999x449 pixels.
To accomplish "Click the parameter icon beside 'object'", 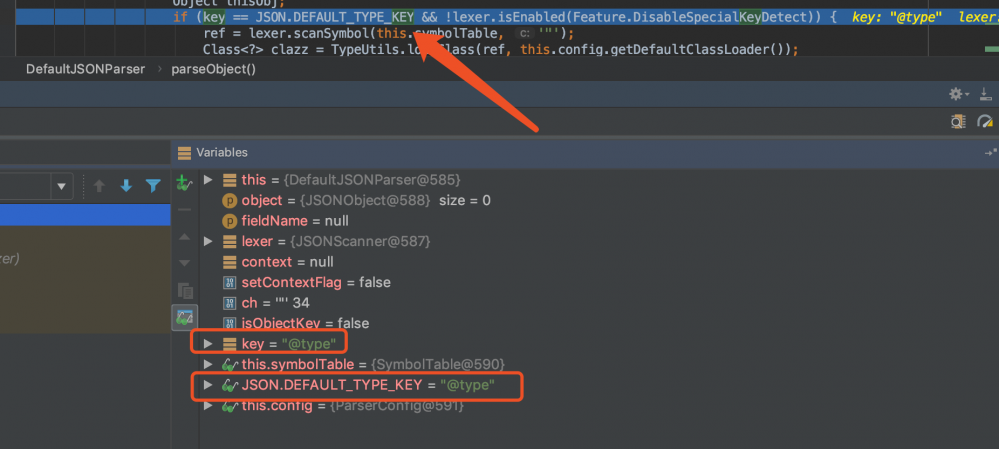I will (x=229, y=201).
